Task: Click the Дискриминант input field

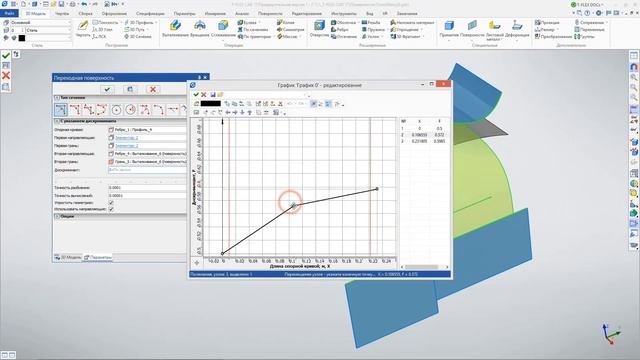Action: point(147,170)
